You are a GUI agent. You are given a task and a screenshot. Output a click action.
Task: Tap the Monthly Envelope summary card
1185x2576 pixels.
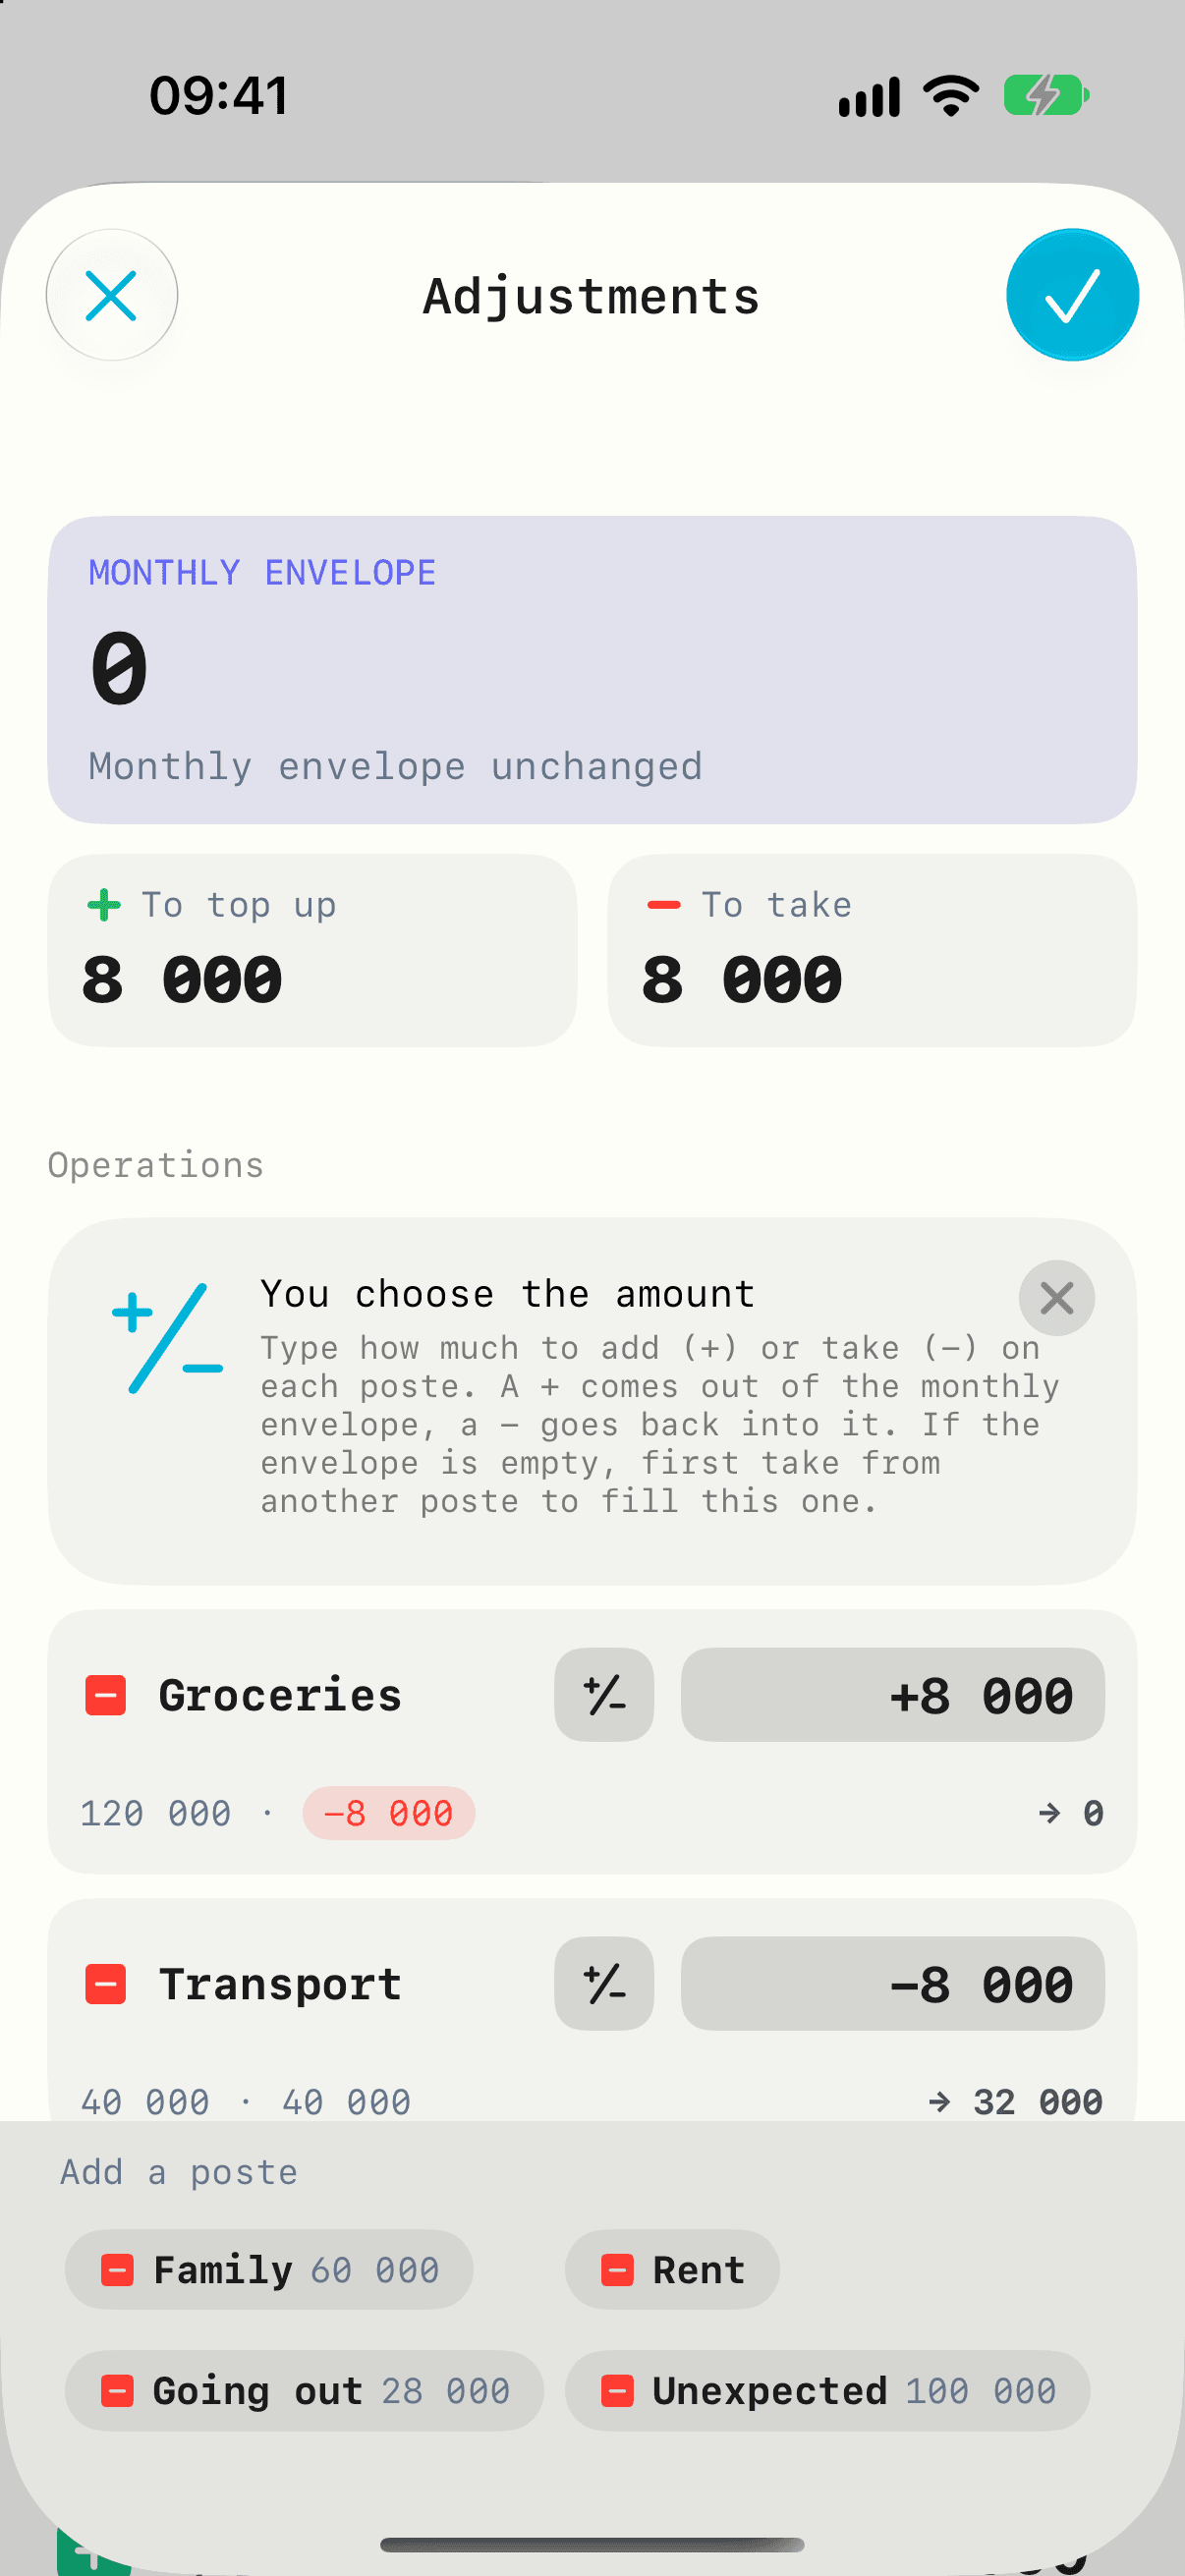pos(592,670)
